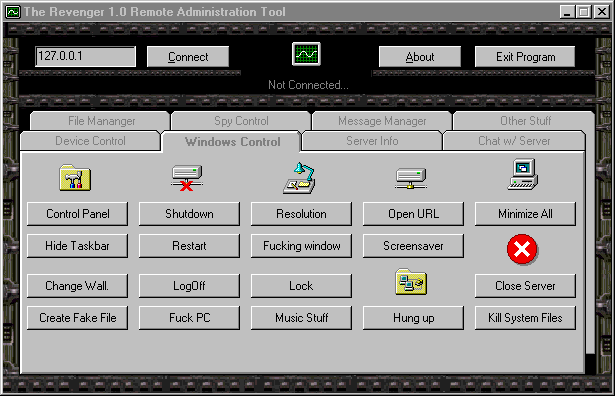Click the Resolution button
The height and width of the screenshot is (396, 615).
(x=301, y=214)
